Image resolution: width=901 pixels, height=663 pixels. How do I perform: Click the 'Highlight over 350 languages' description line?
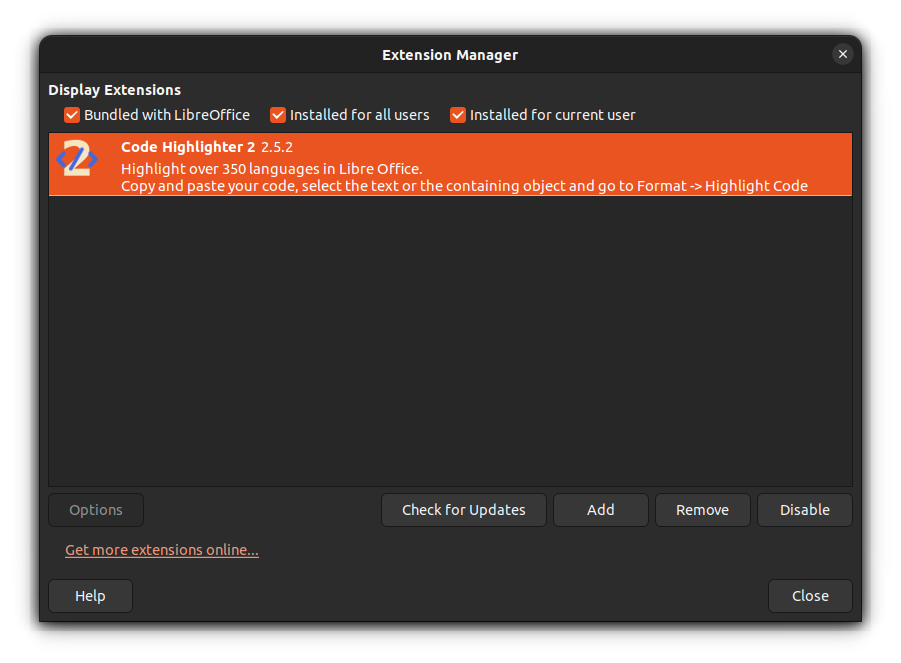pos(271,168)
